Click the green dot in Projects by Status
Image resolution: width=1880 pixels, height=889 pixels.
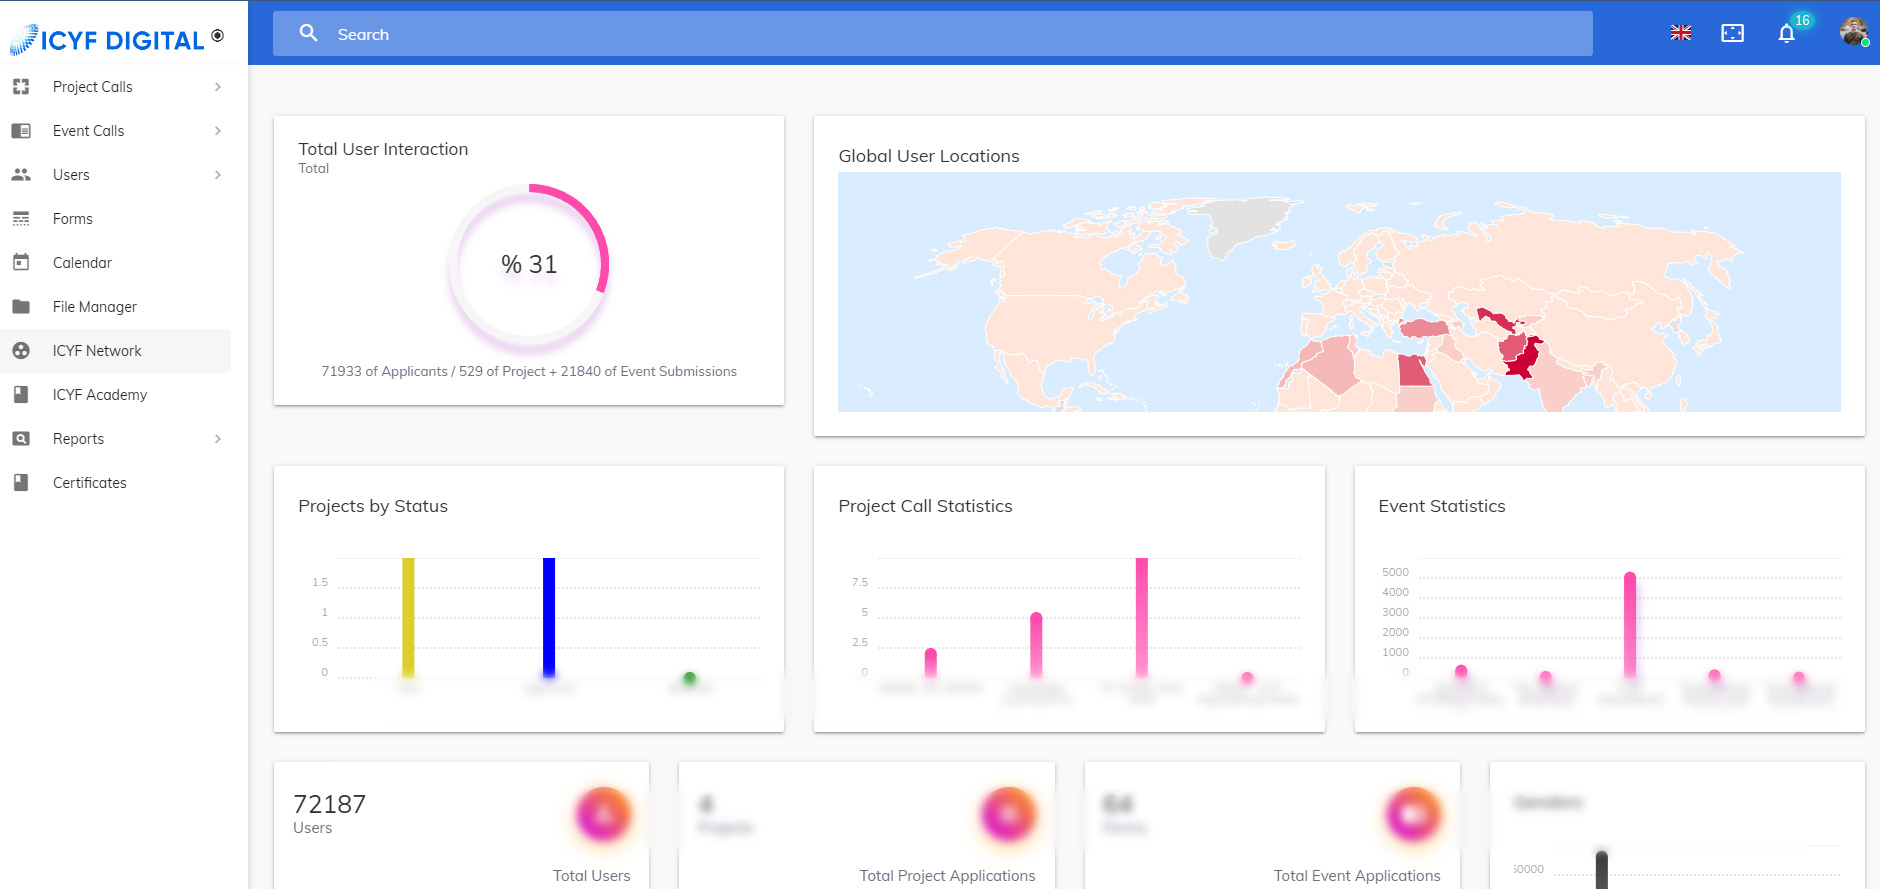[x=689, y=678]
